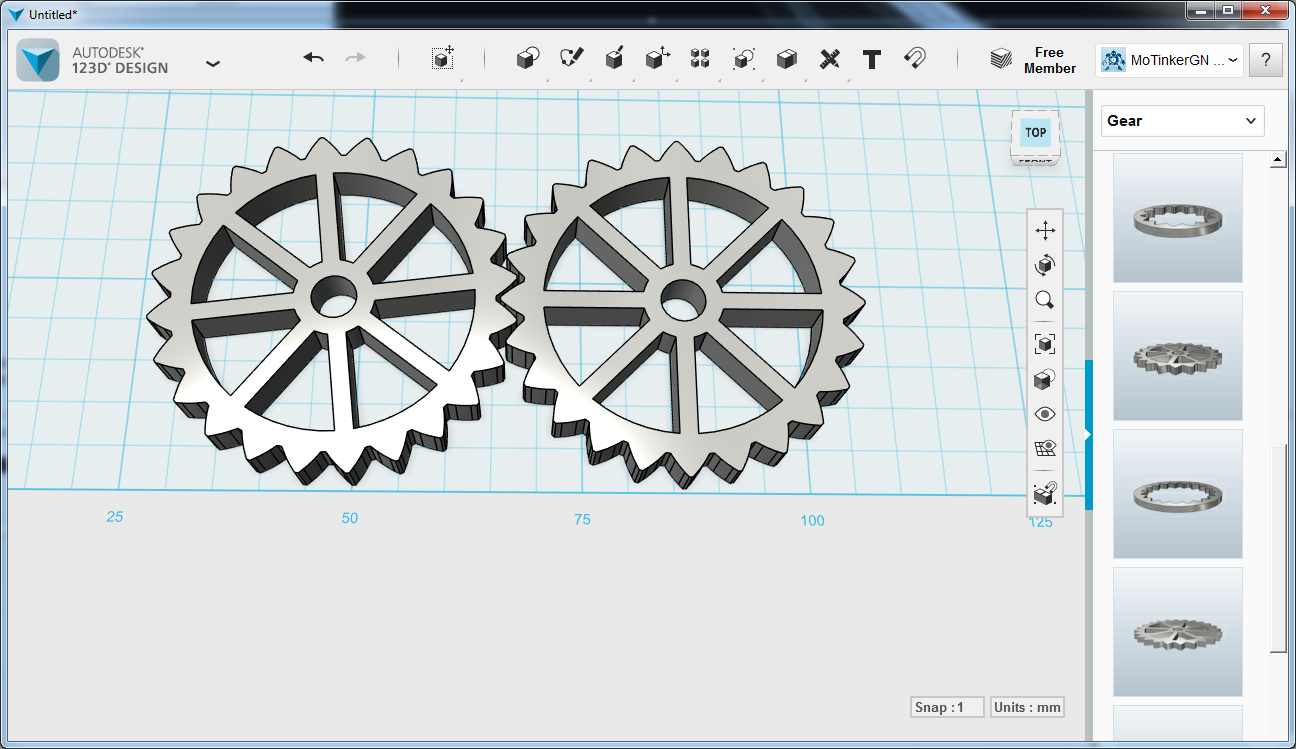Select the Text tool
The image size is (1296, 749).
(872, 59)
